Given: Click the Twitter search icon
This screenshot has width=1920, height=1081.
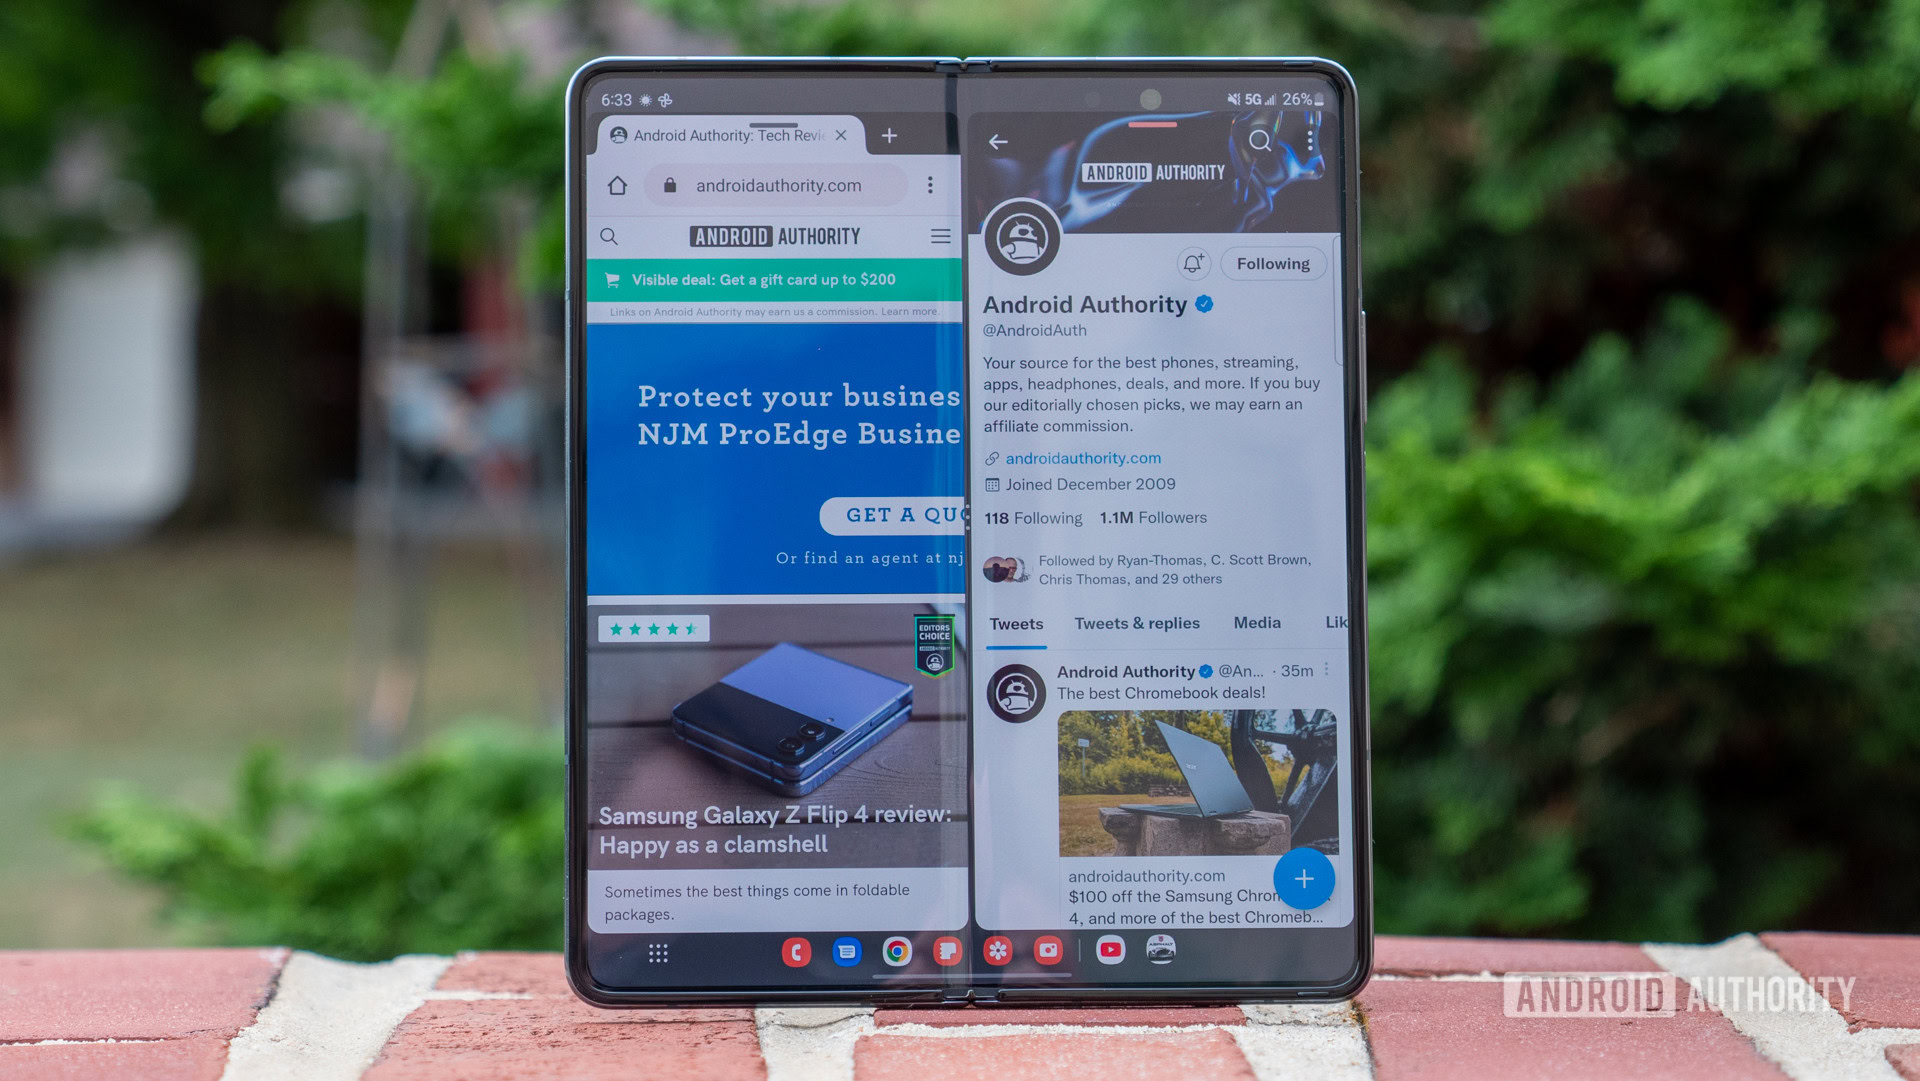Looking at the screenshot, I should pyautogui.click(x=1262, y=144).
